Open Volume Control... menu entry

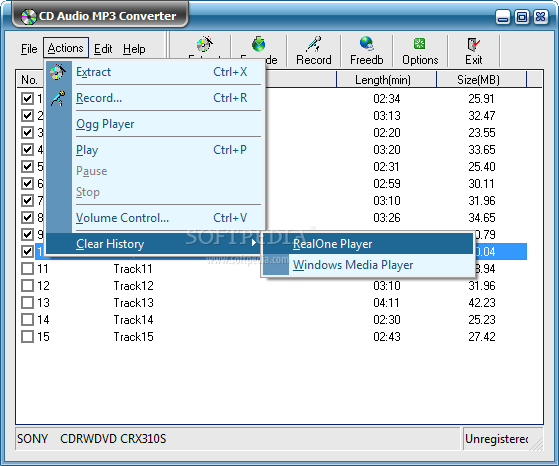pos(156,218)
